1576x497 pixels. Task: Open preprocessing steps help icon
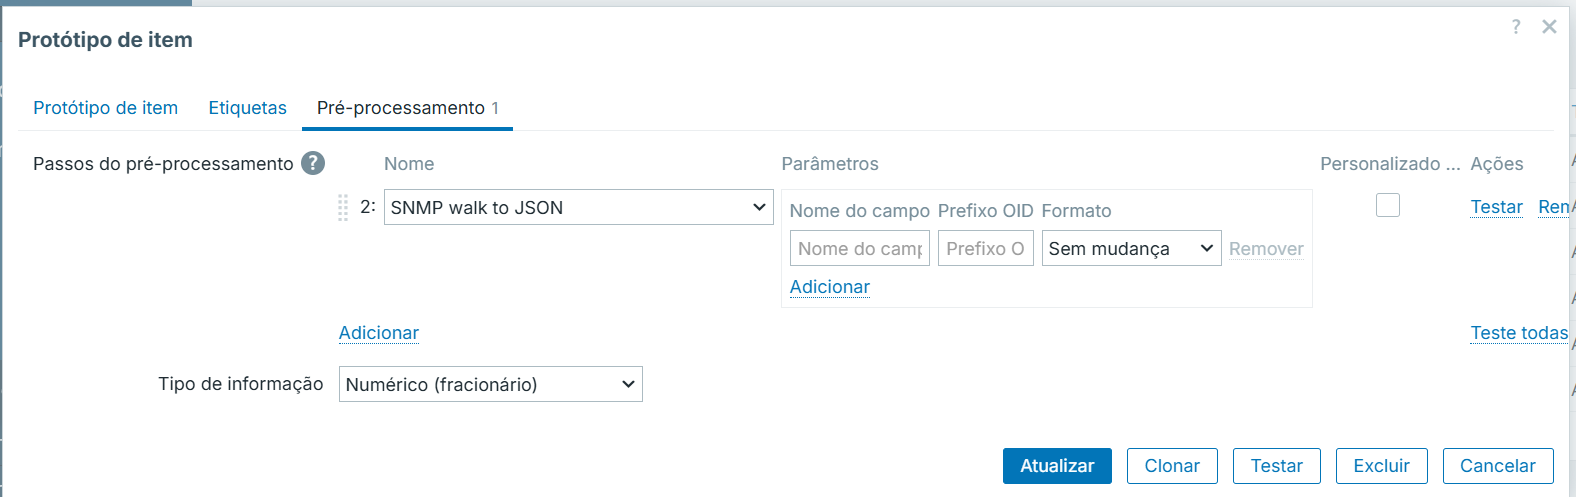(313, 163)
